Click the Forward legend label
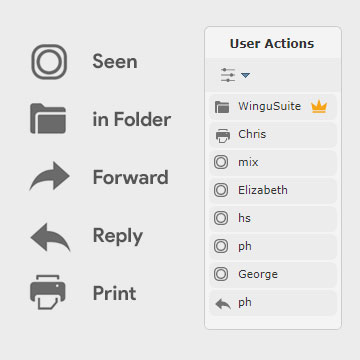 click(130, 177)
